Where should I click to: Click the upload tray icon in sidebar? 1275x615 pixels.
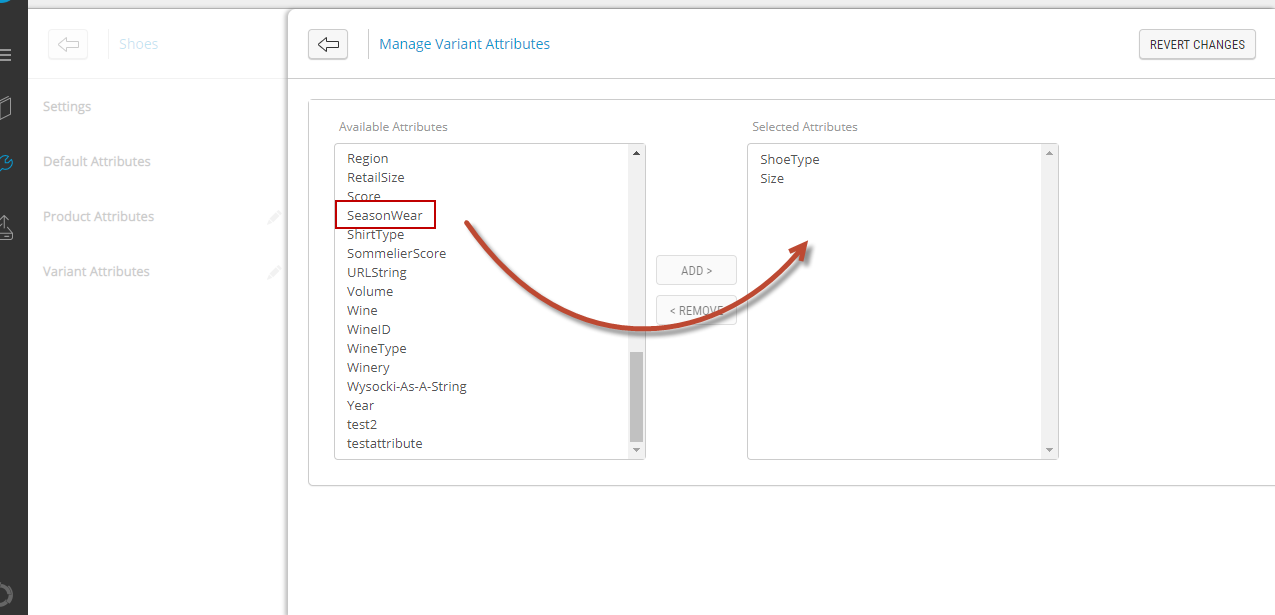pos(6,228)
